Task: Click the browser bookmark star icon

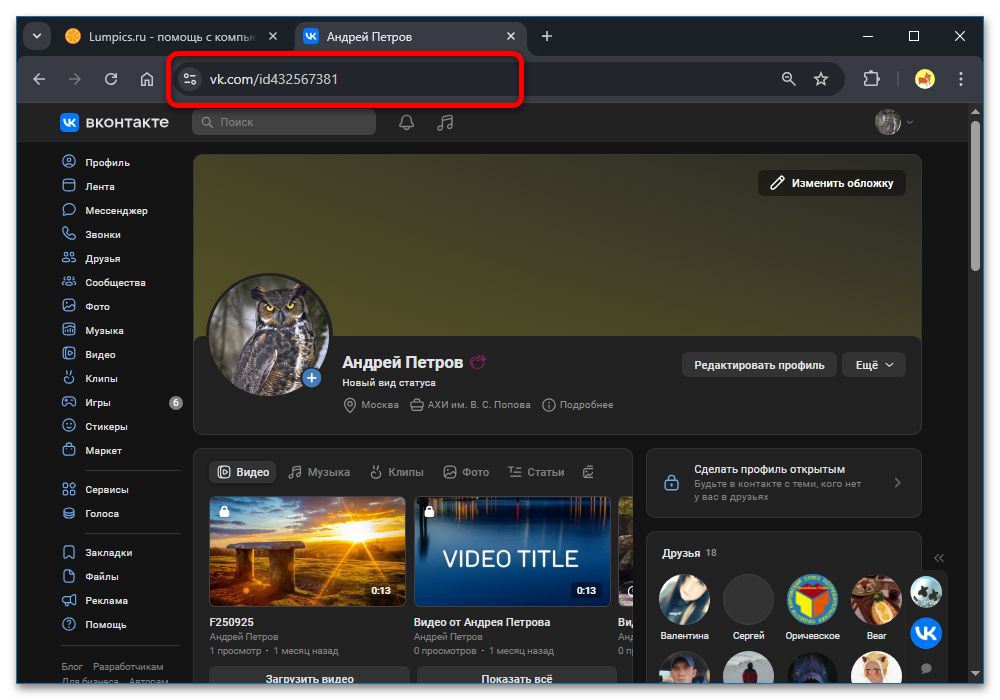Action: point(821,79)
